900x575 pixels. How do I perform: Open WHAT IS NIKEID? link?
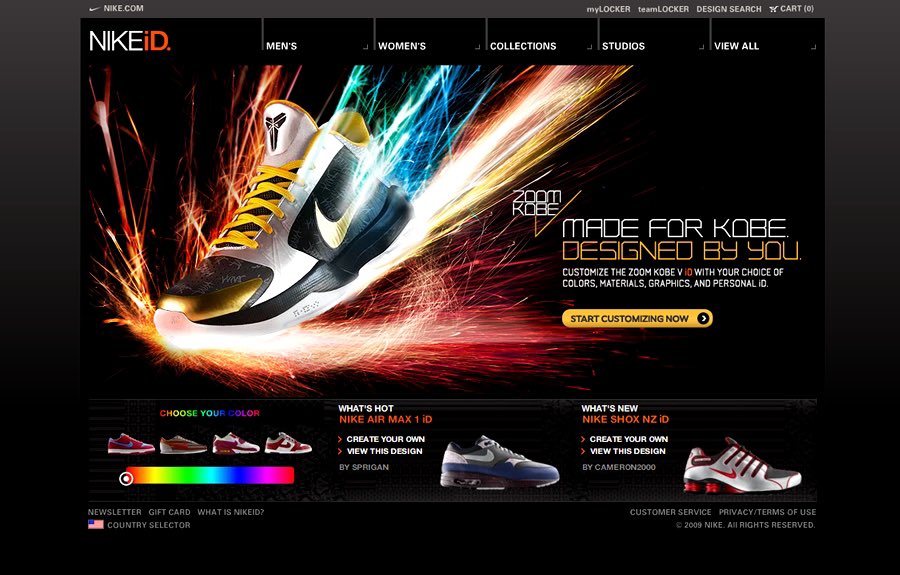[x=231, y=512]
